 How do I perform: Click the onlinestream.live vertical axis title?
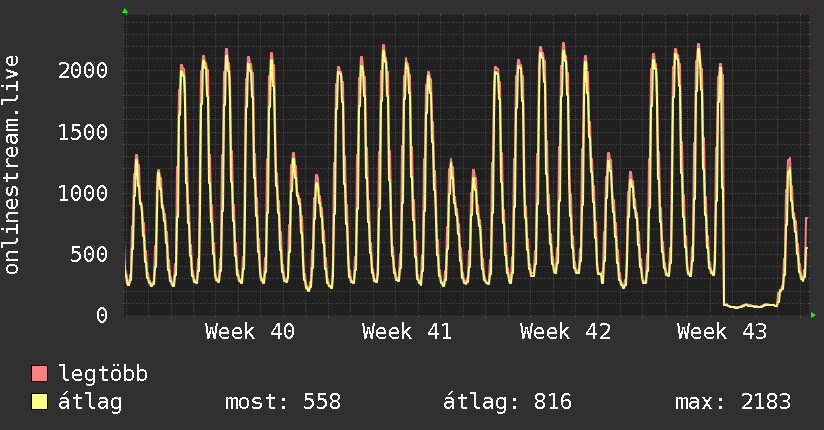coord(11,165)
